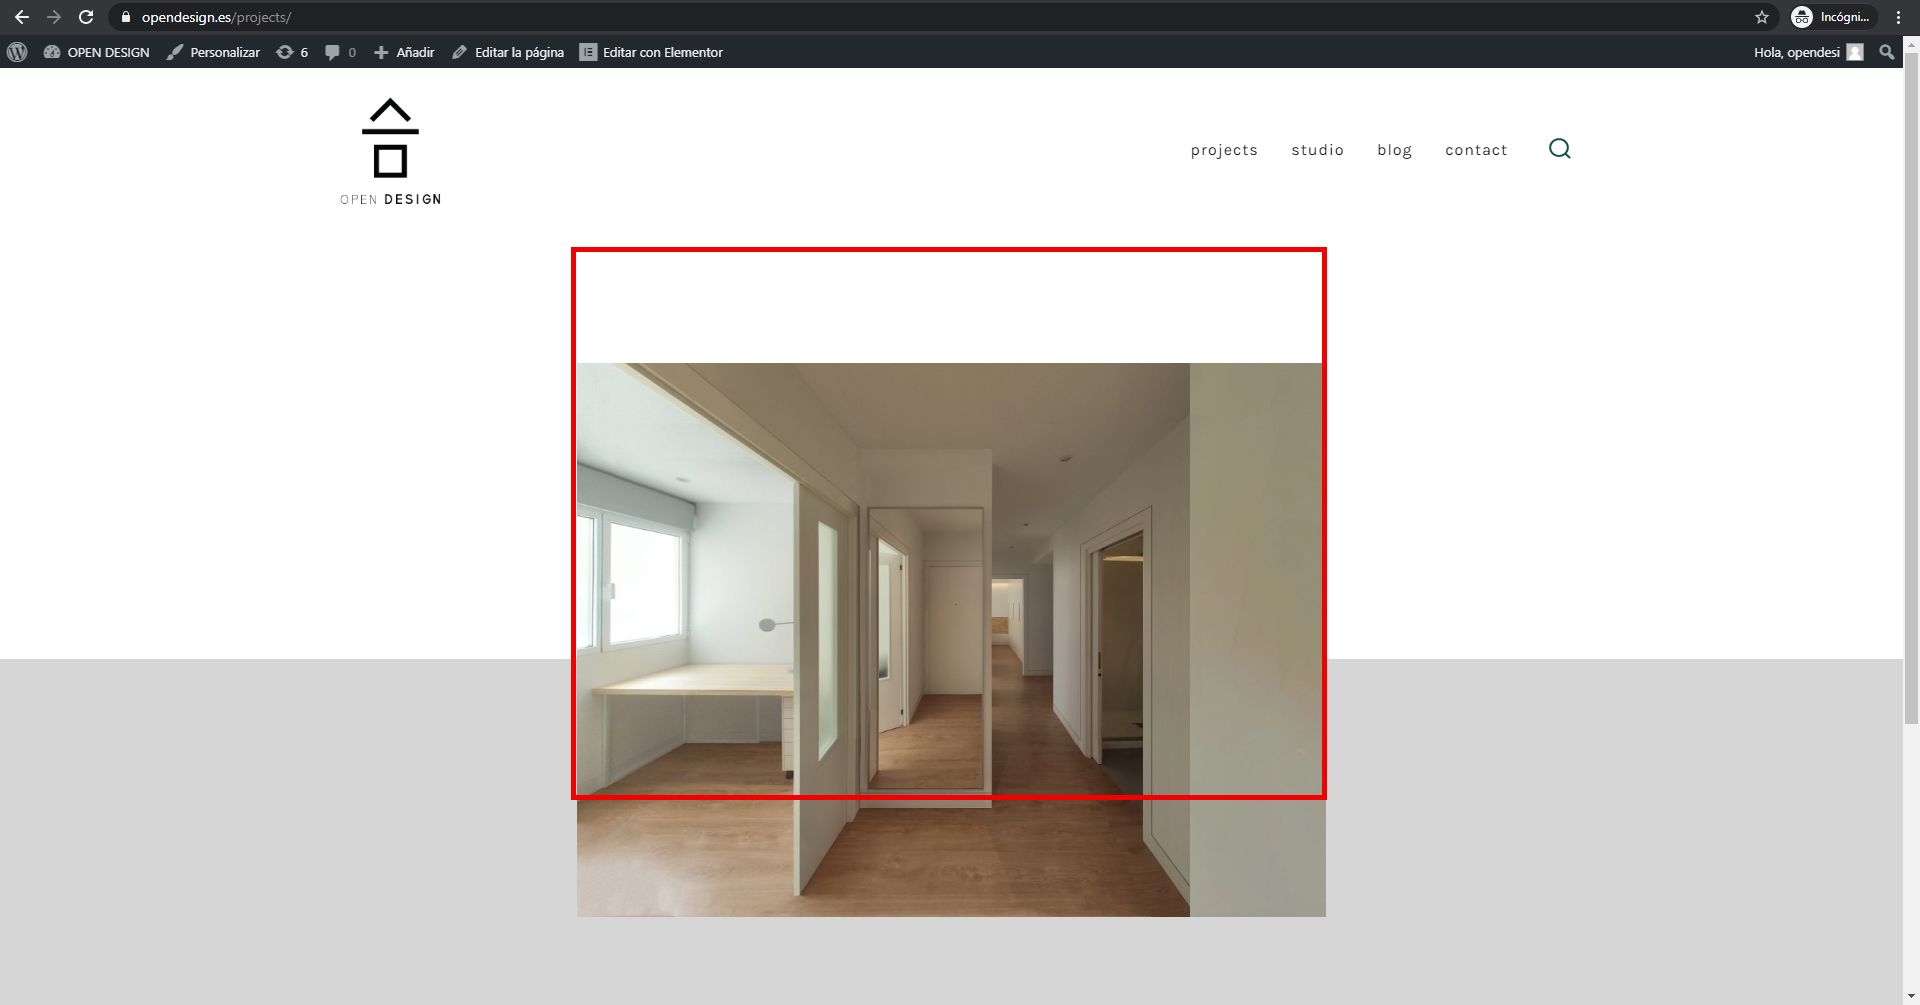Go to the studio nav link
1920x1005 pixels.
[x=1317, y=150]
